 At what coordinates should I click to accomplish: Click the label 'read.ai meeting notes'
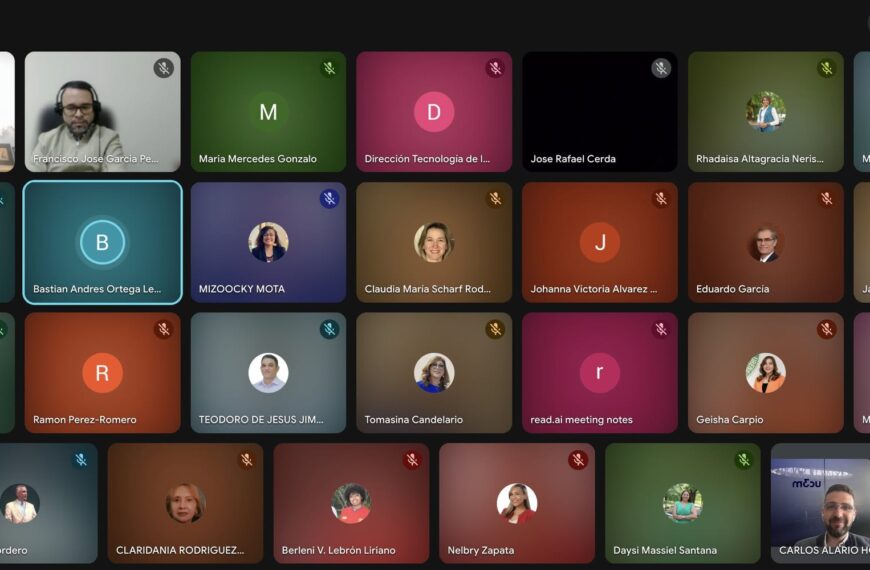click(x=581, y=420)
